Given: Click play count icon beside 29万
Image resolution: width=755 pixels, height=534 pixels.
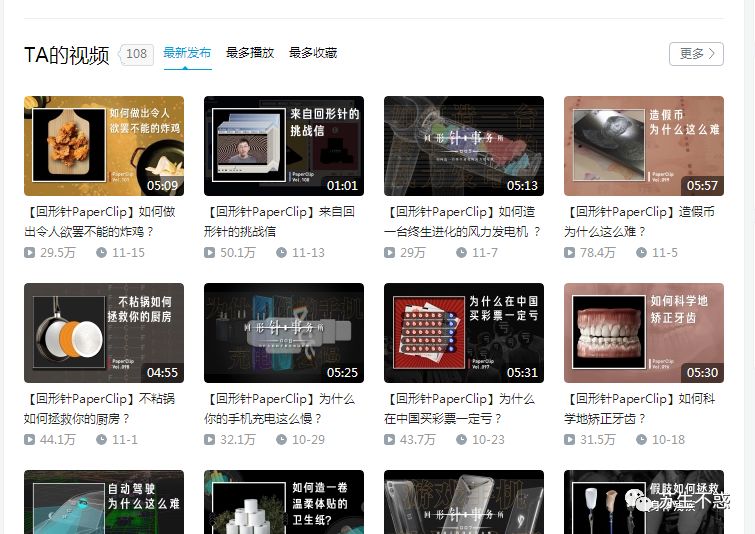Looking at the screenshot, I should coord(390,252).
